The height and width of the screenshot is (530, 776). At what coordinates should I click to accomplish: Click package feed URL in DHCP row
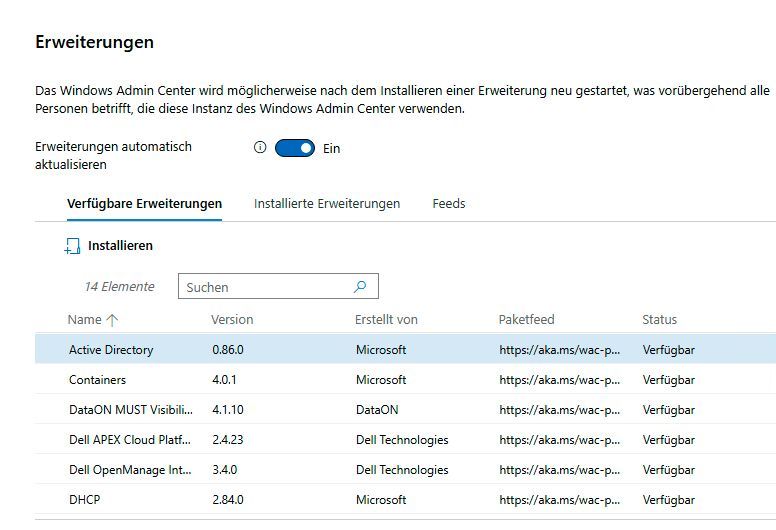[560, 500]
